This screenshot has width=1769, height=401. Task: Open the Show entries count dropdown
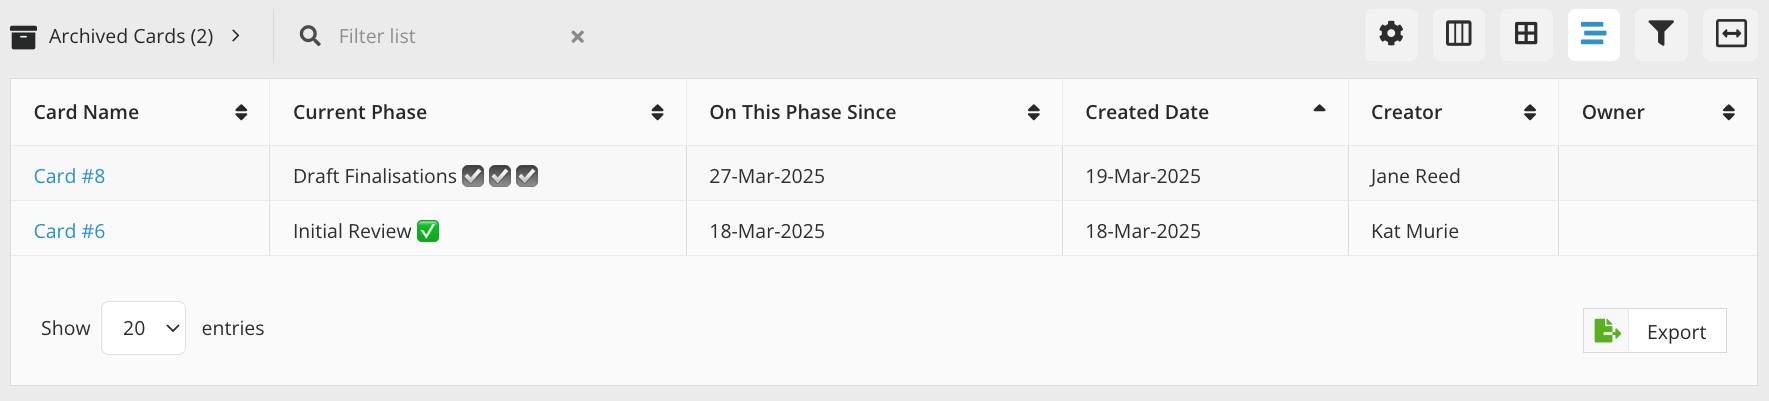click(x=143, y=328)
